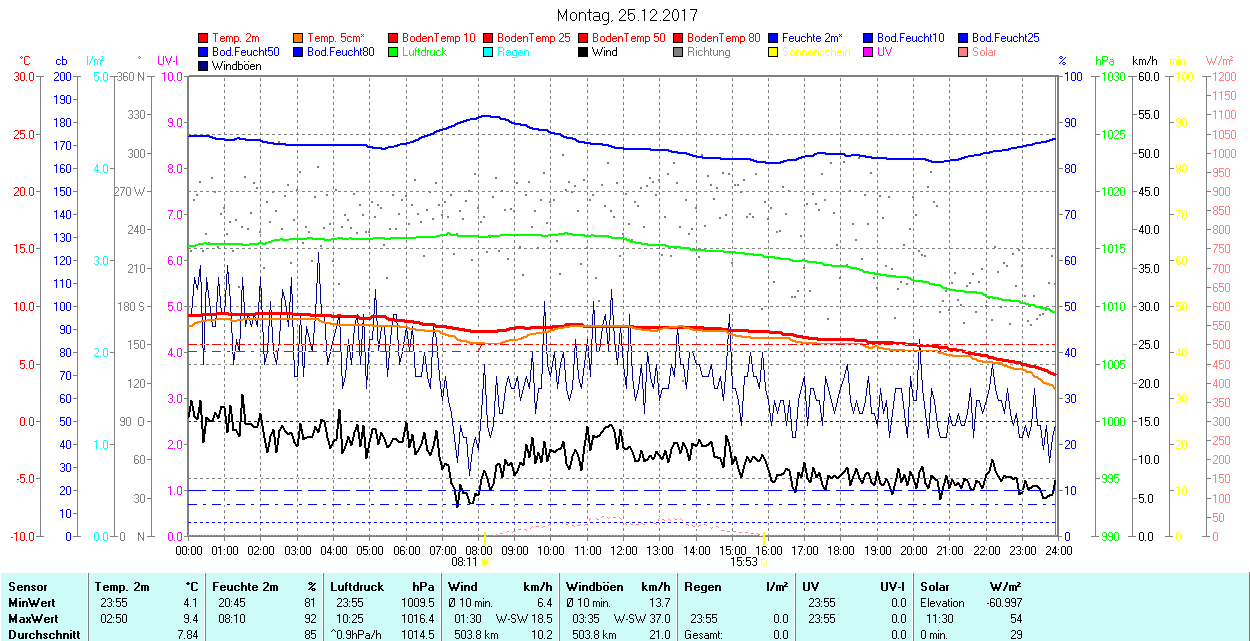This screenshot has height=641, width=1250.
Task: Click the 12:00 time axis label
Action: tap(624, 550)
